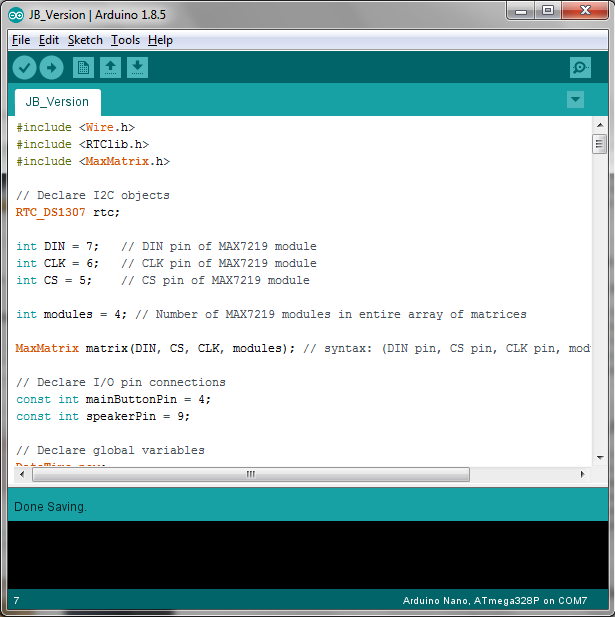
Task: Click the Verify checkmark button
Action: (24, 68)
